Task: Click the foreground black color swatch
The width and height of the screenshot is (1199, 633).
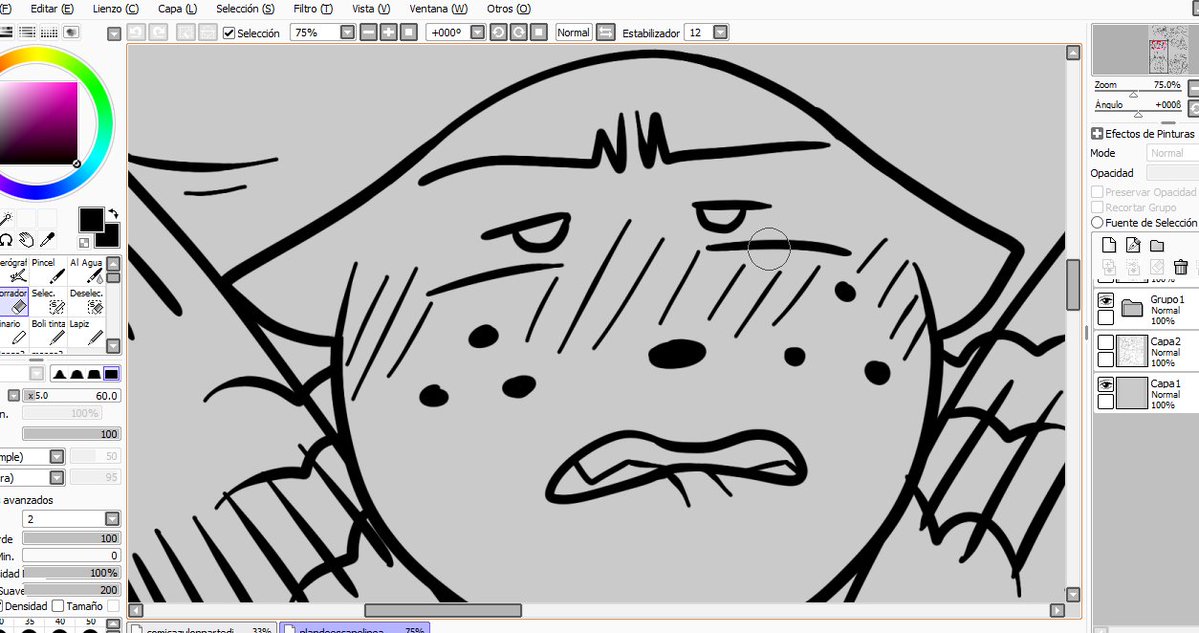Action: point(91,219)
